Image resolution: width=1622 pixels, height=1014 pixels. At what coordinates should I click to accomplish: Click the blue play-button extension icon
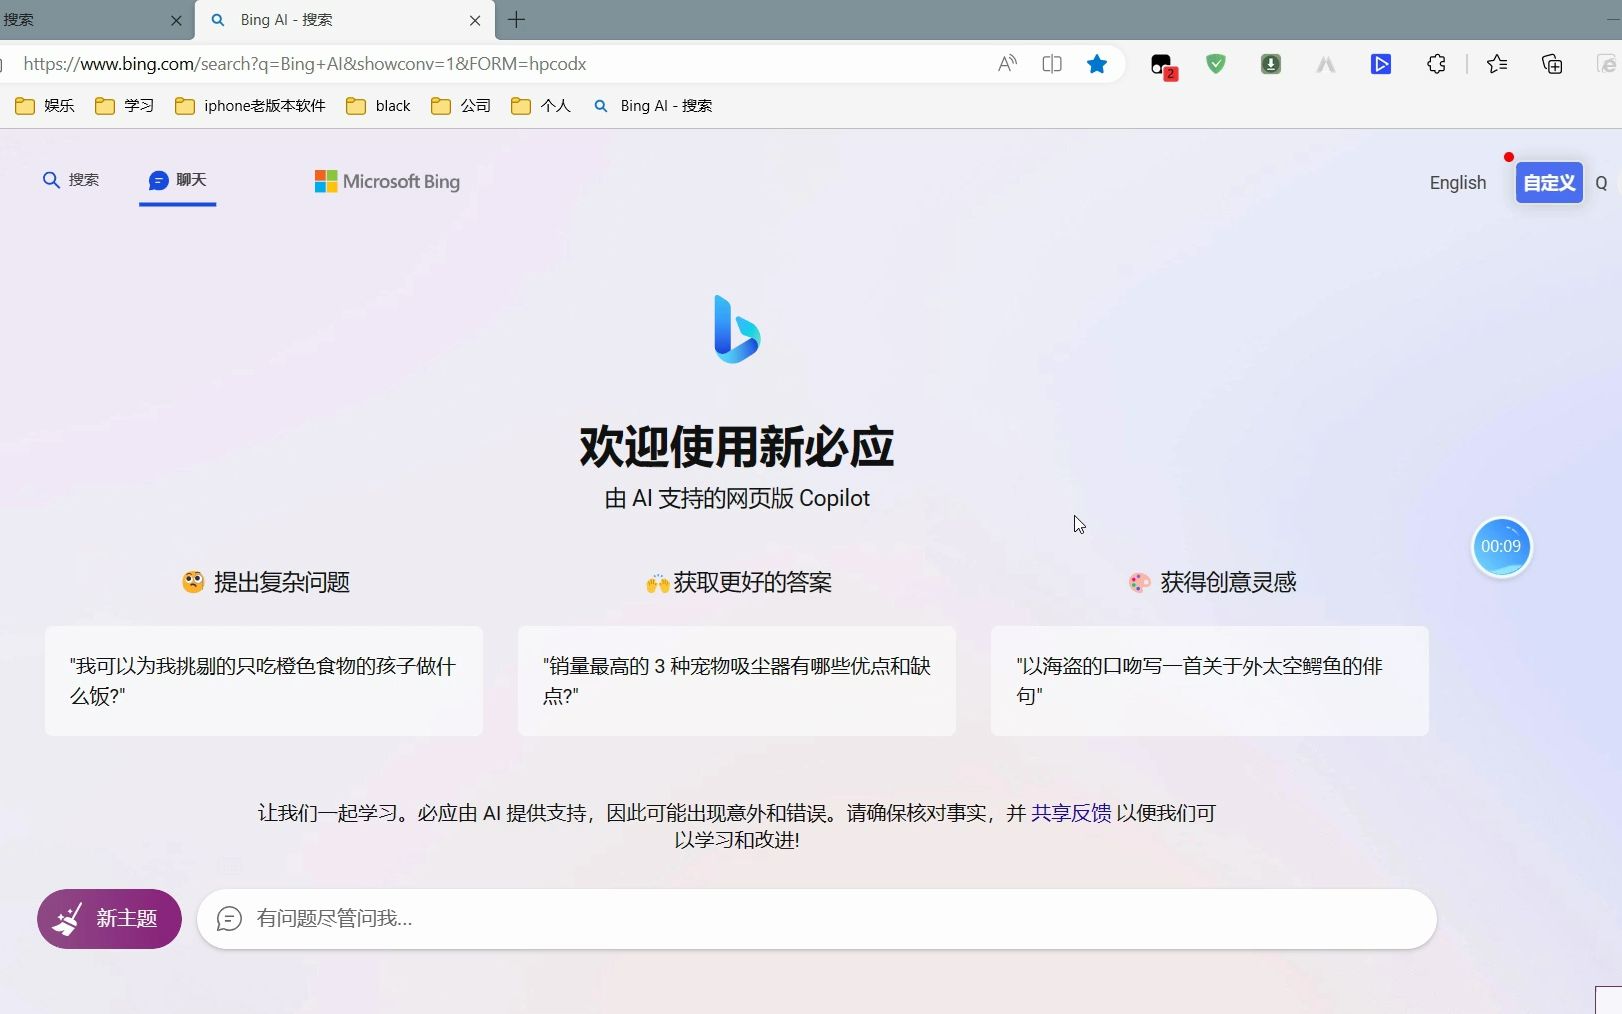(x=1381, y=64)
